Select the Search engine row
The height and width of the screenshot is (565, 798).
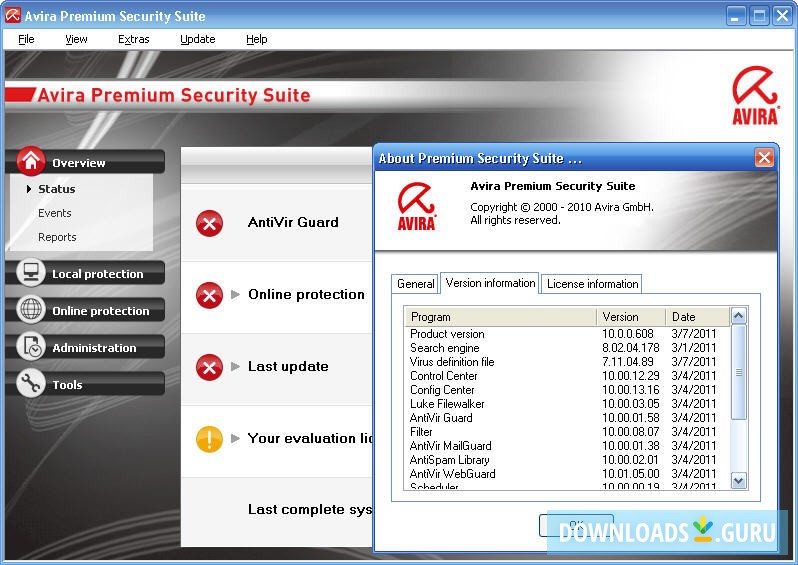pyautogui.click(x=567, y=348)
